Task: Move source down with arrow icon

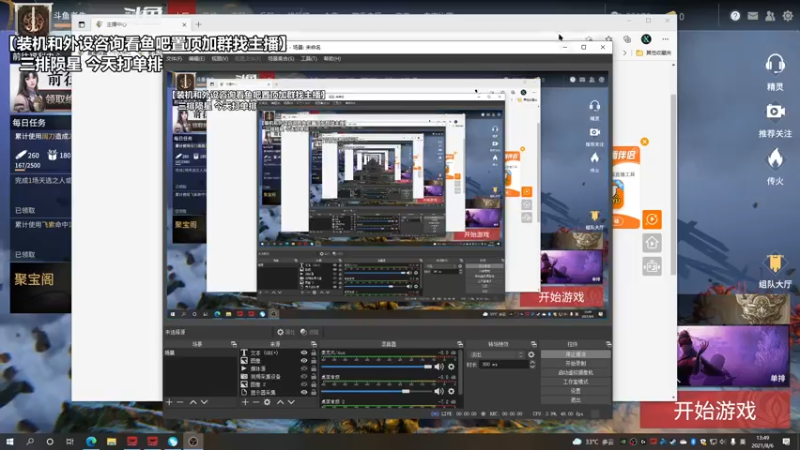Action: click(x=291, y=402)
